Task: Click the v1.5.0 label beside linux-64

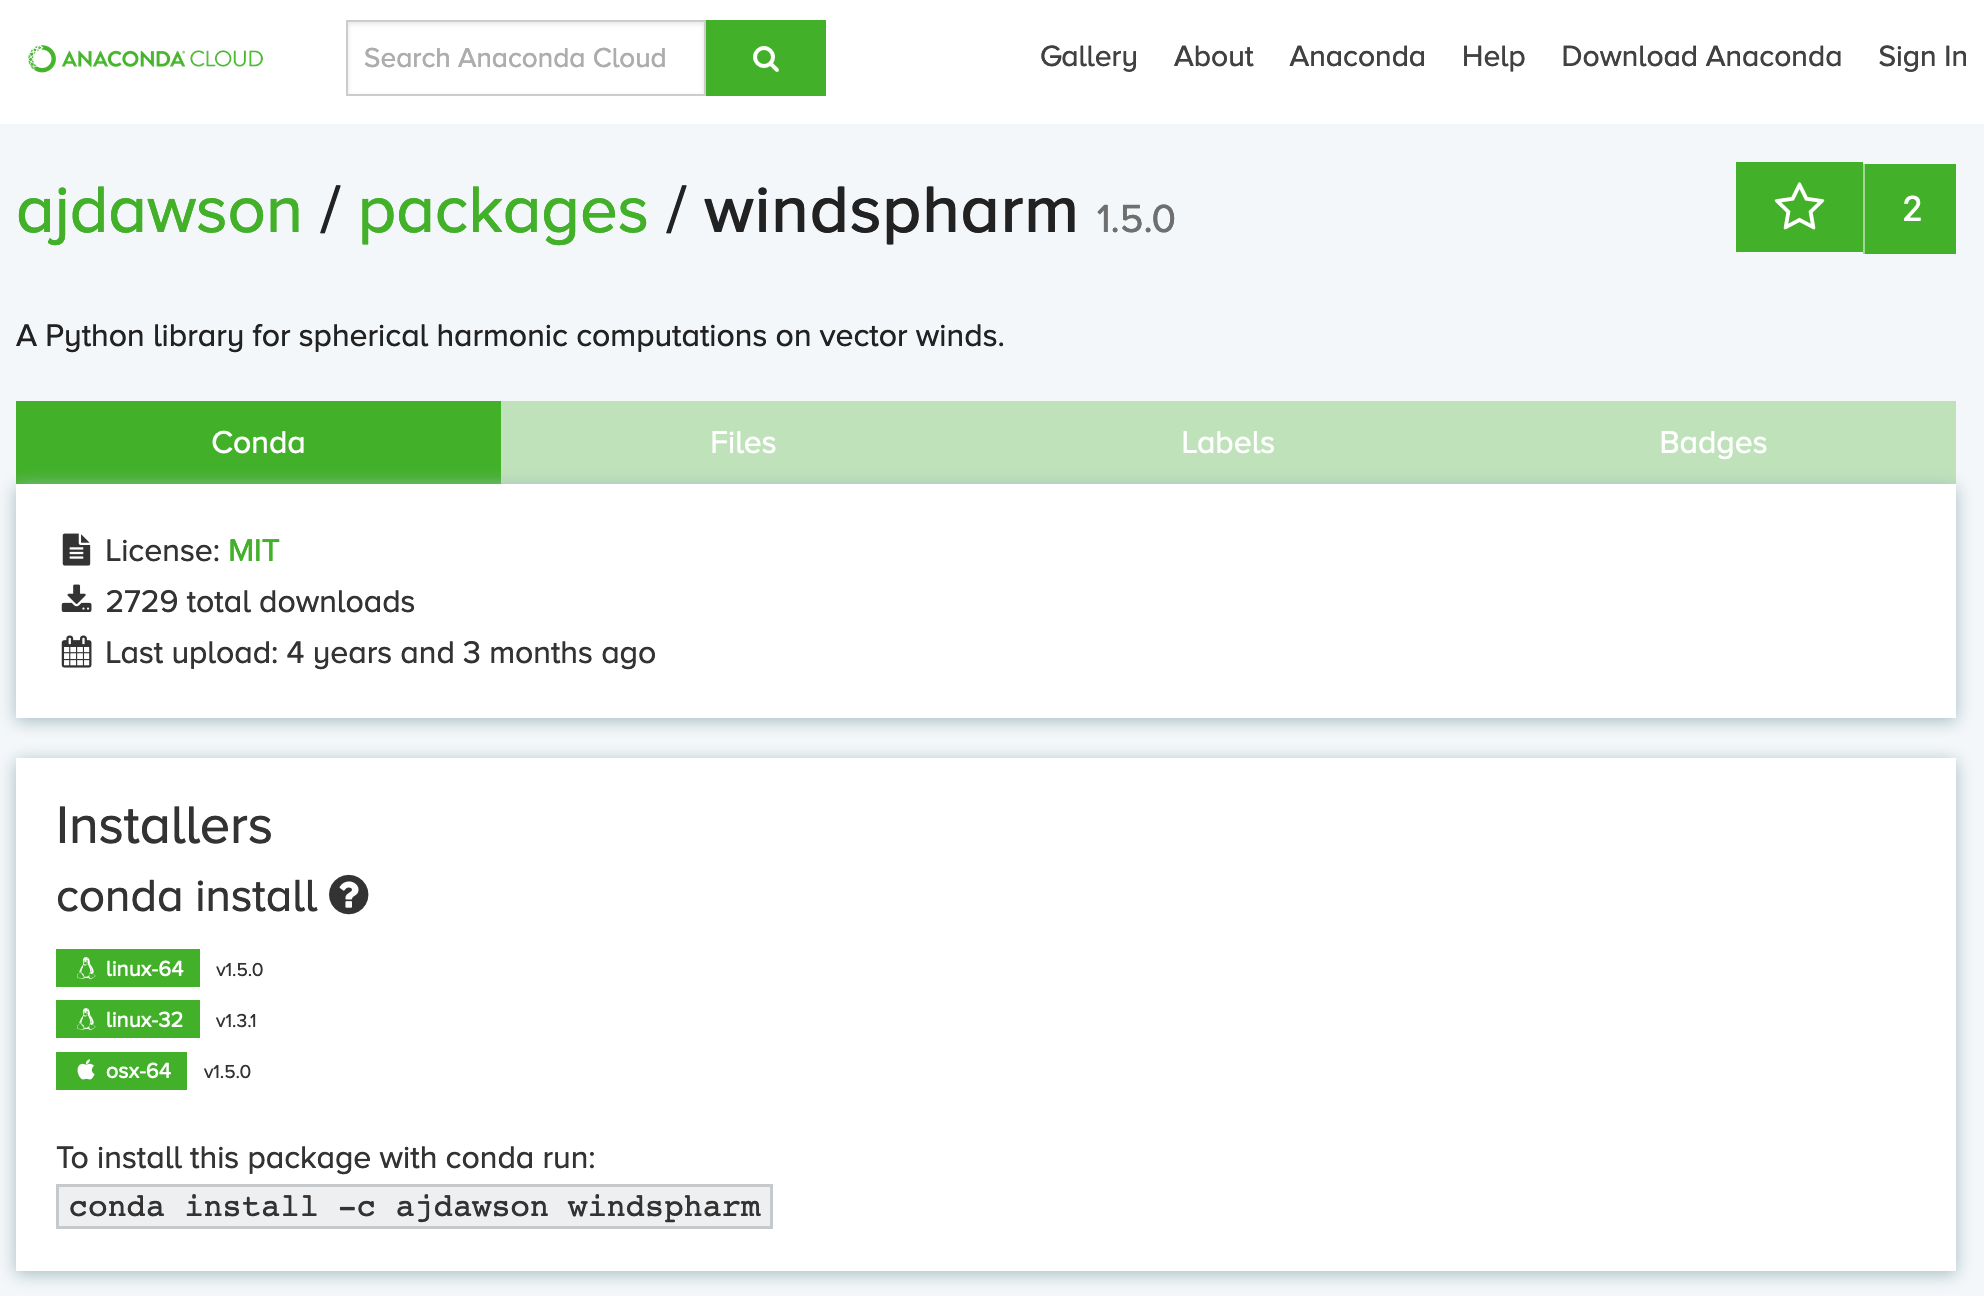Action: (x=239, y=969)
